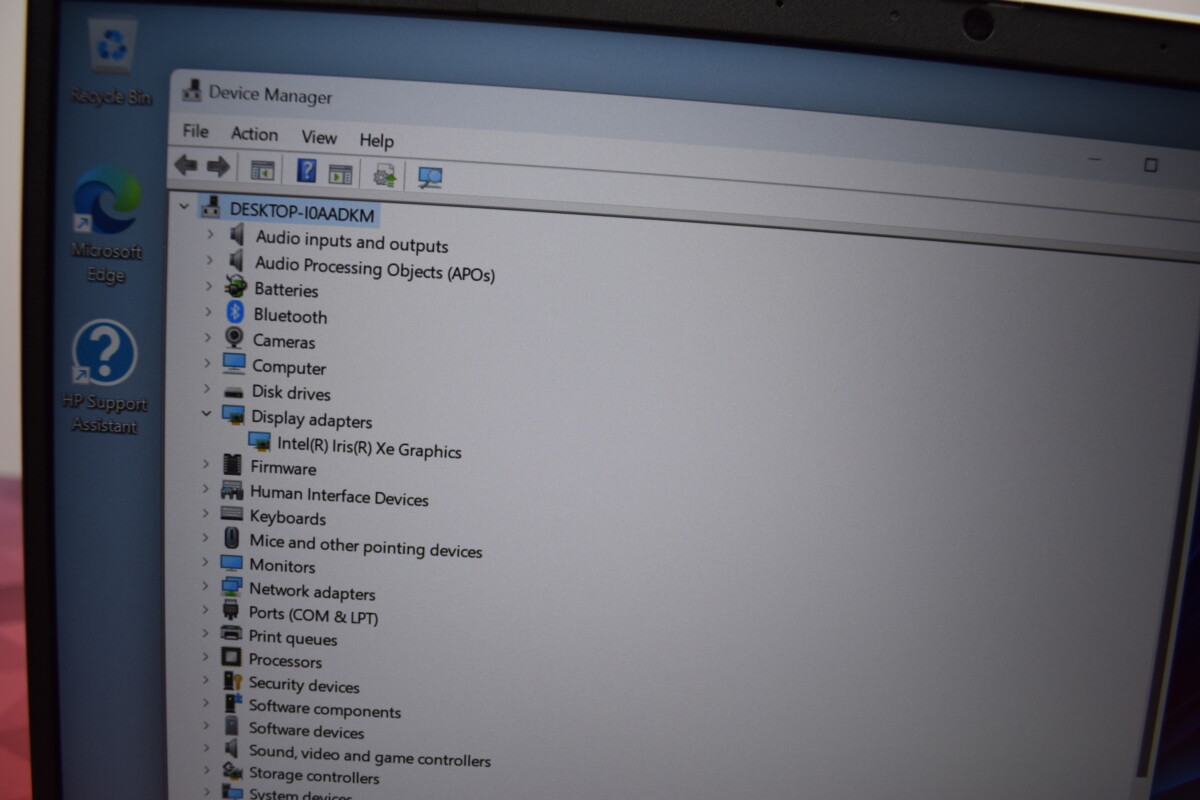Viewport: 1200px width, 800px height.
Task: Open the View menu
Action: pyautogui.click(x=319, y=137)
